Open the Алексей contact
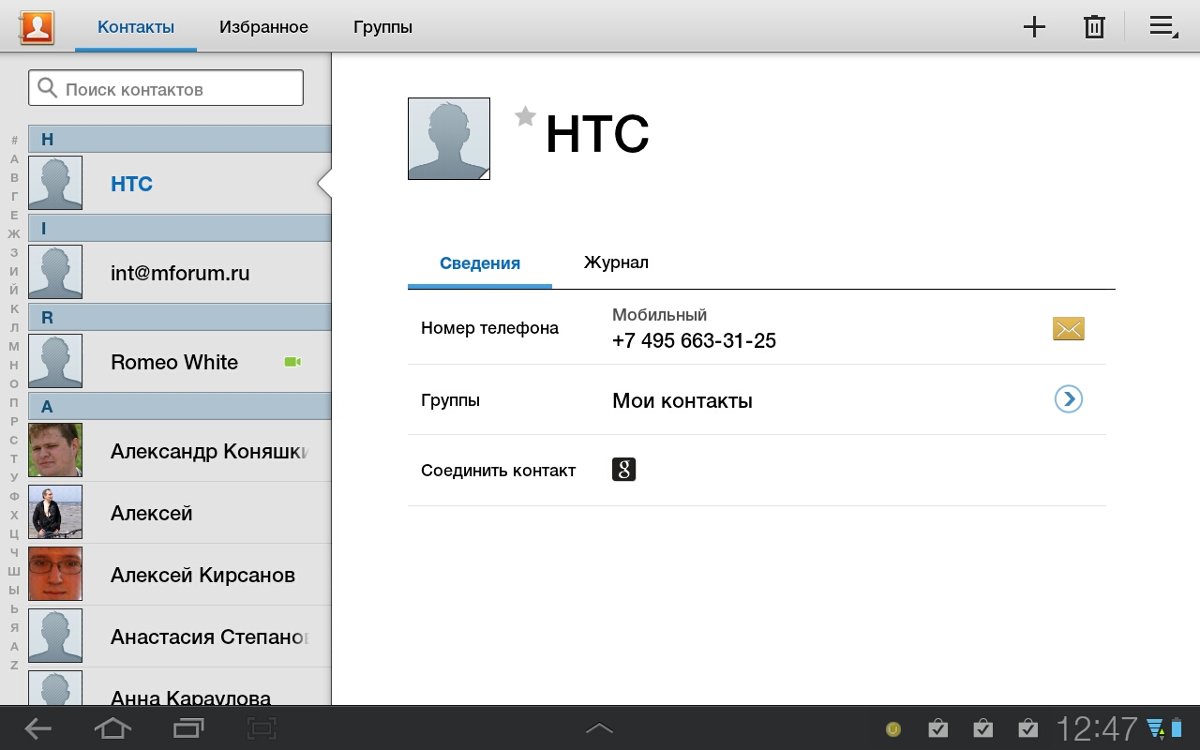The width and height of the screenshot is (1200, 750). click(x=179, y=512)
